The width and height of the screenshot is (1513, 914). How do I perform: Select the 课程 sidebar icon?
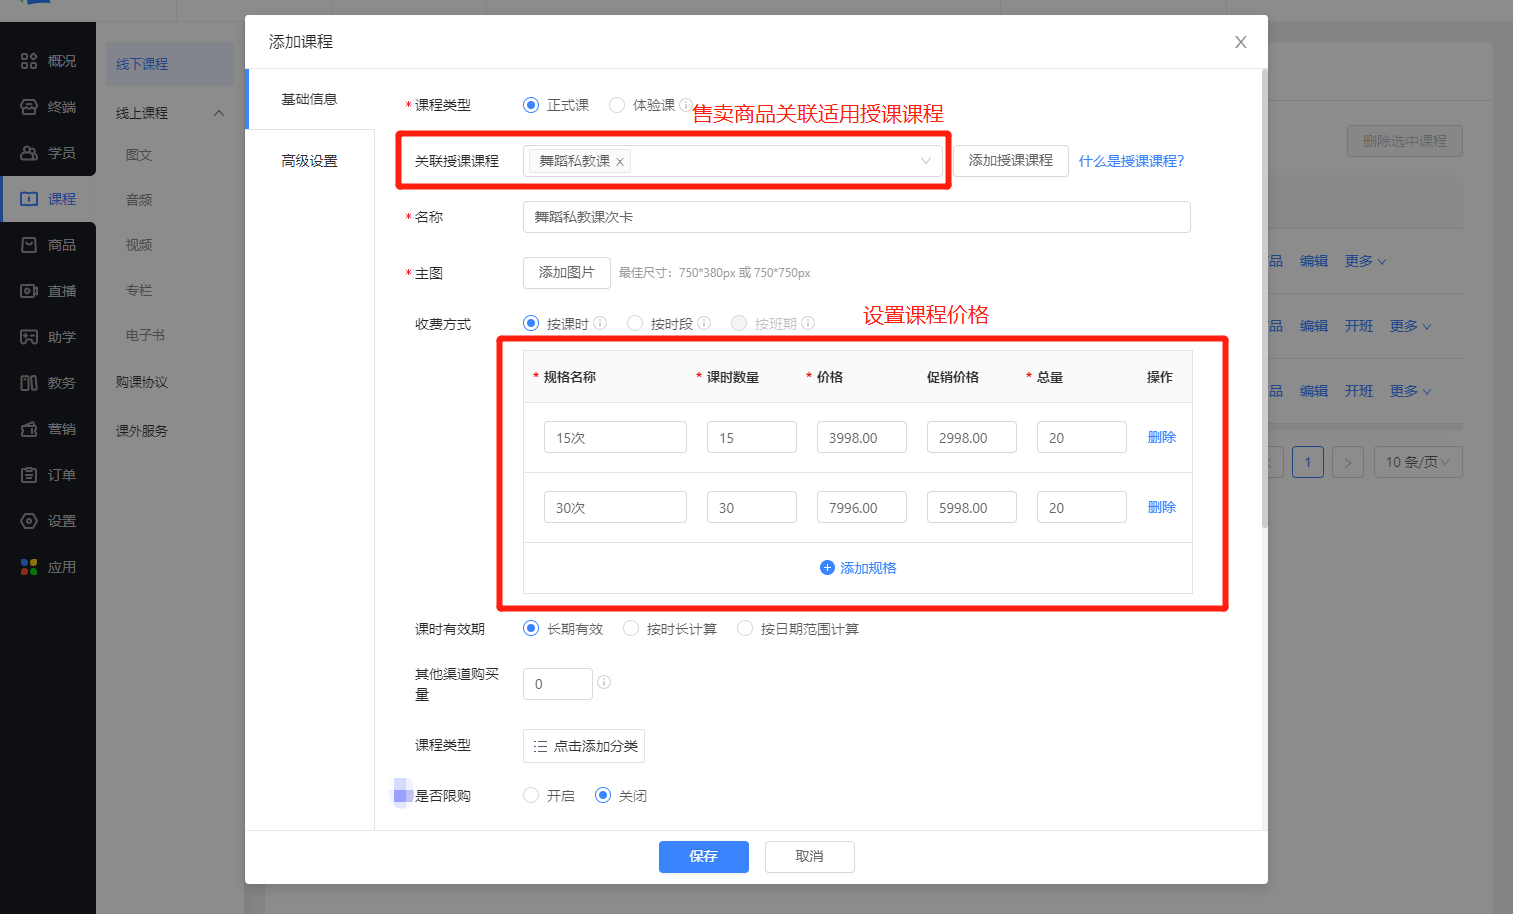click(x=29, y=199)
